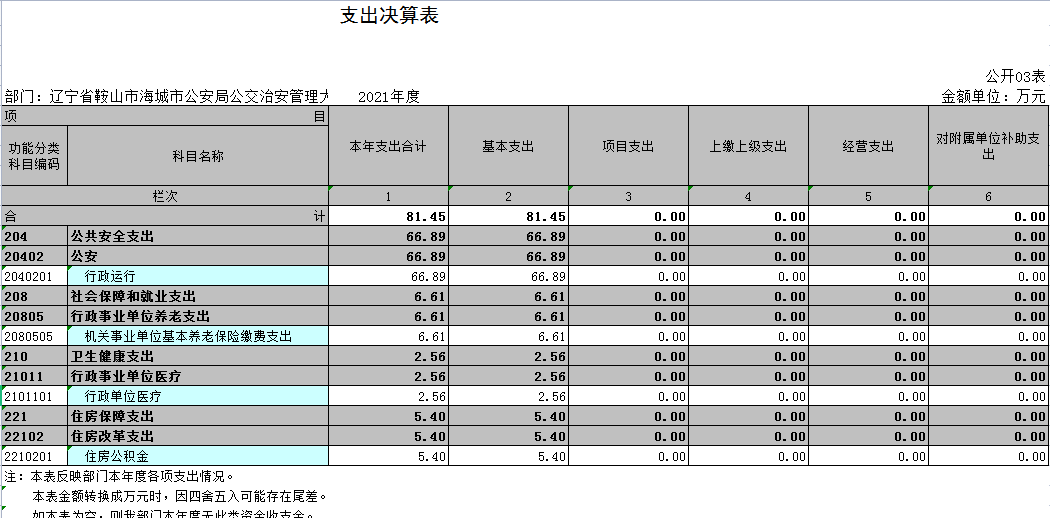Screen dimensions: 1050x518
Task: Click column number 6 in 栏次 row
Action: pyautogui.click(x=988, y=196)
